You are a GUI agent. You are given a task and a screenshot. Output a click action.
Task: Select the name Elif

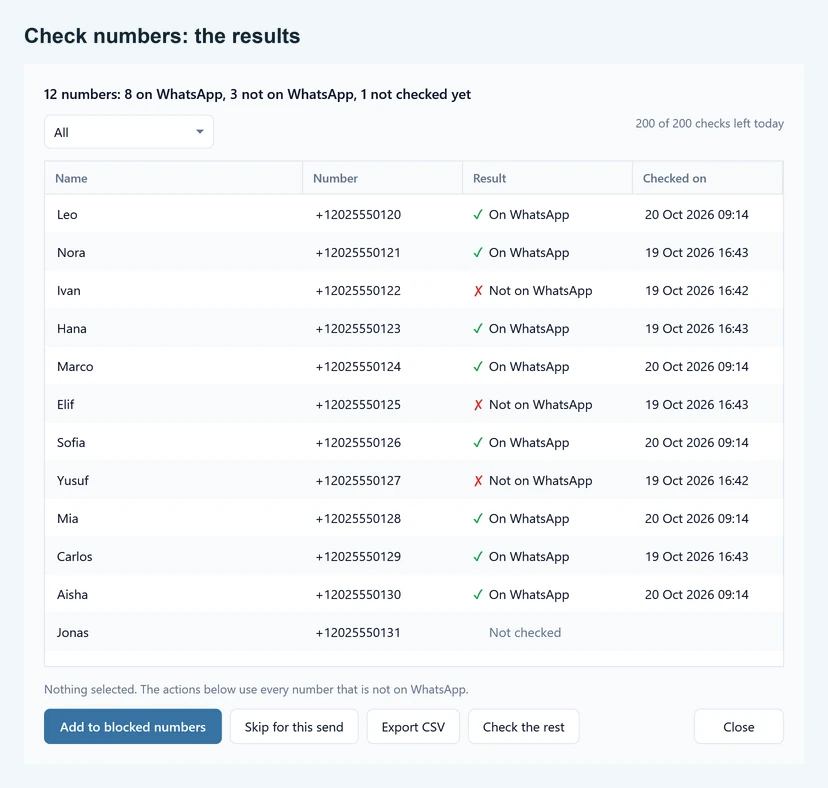point(65,405)
